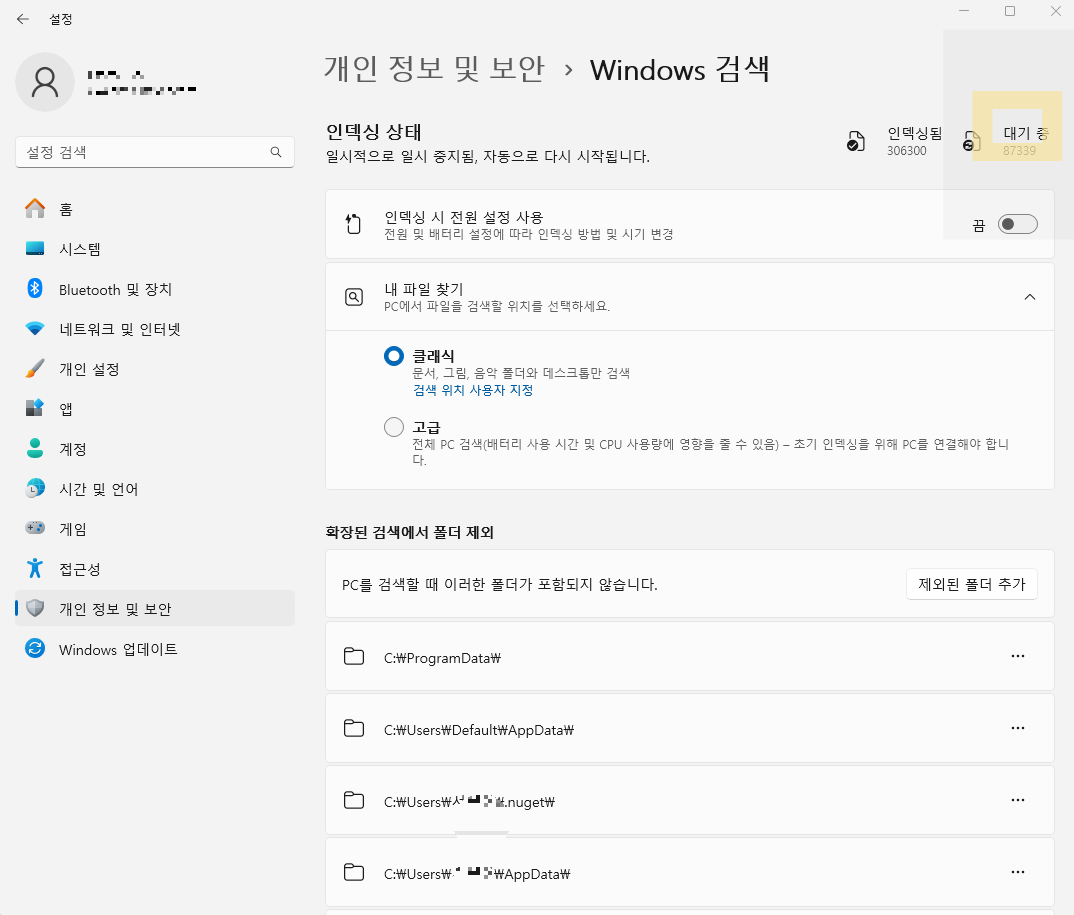Click the 내 파일 찾기 search icon

tap(353, 297)
